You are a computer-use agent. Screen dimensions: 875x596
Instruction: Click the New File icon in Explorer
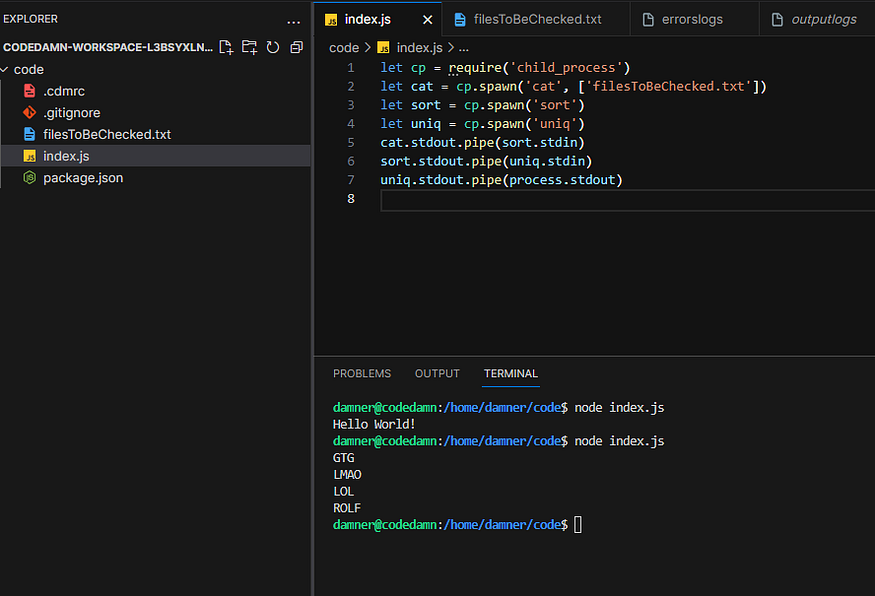226,47
